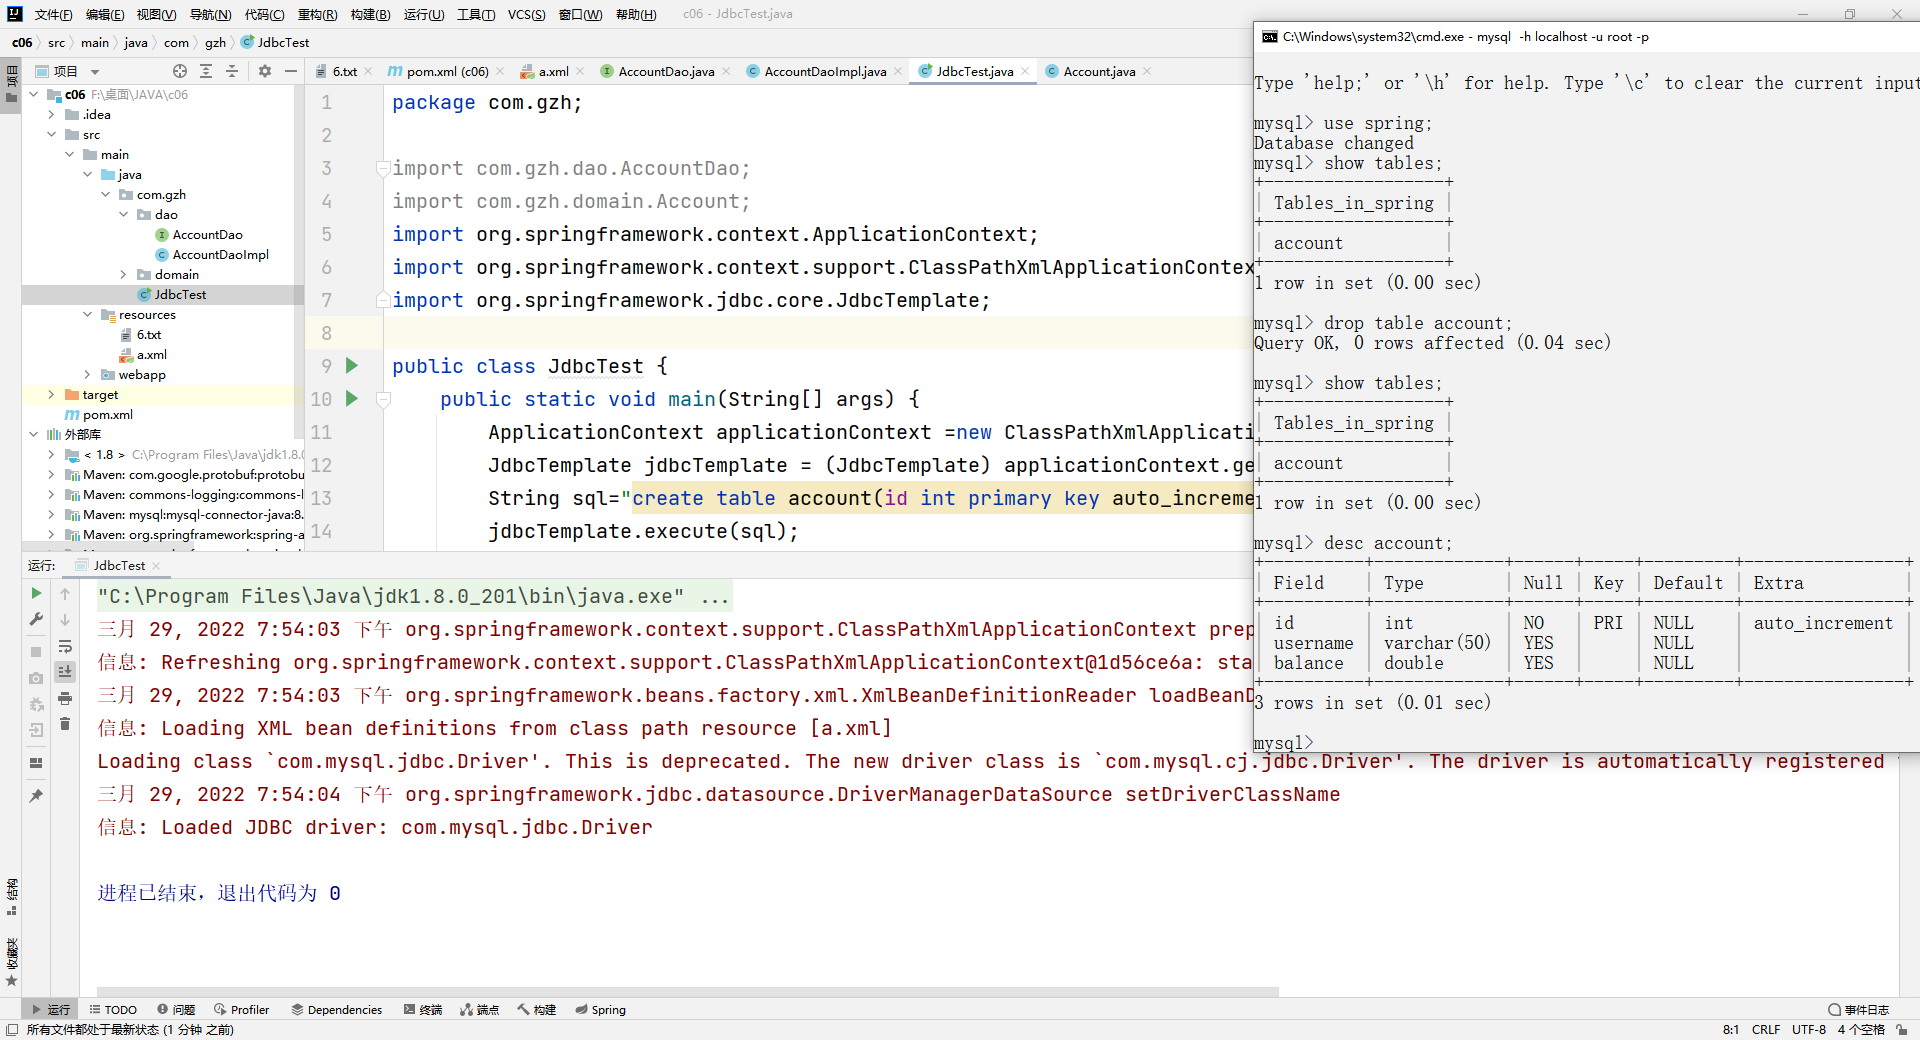Clear console with the trash icon

[65, 724]
